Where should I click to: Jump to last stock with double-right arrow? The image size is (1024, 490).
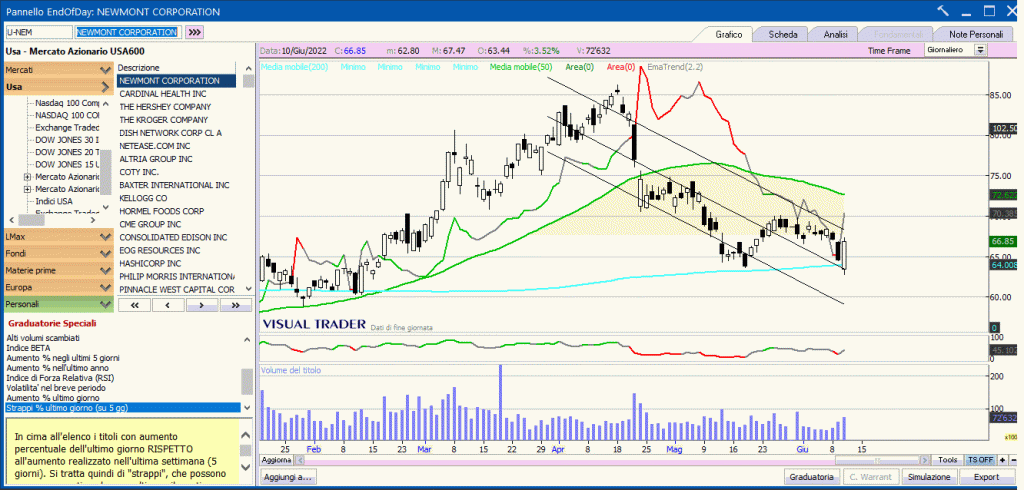[236, 305]
